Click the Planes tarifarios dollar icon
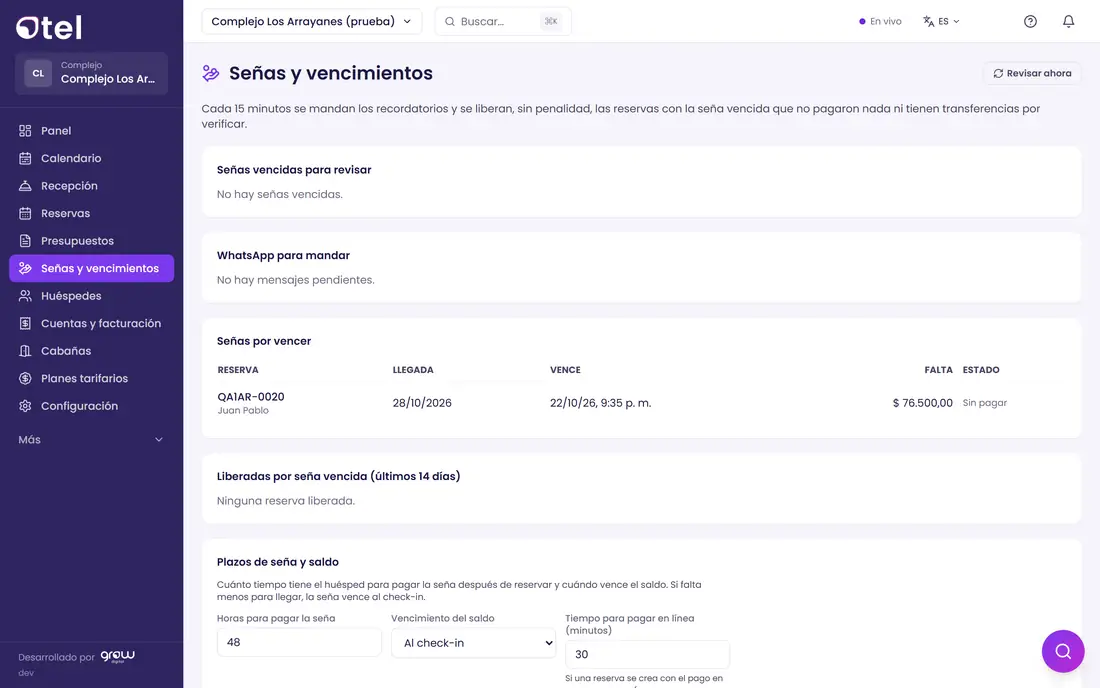 tap(25, 379)
